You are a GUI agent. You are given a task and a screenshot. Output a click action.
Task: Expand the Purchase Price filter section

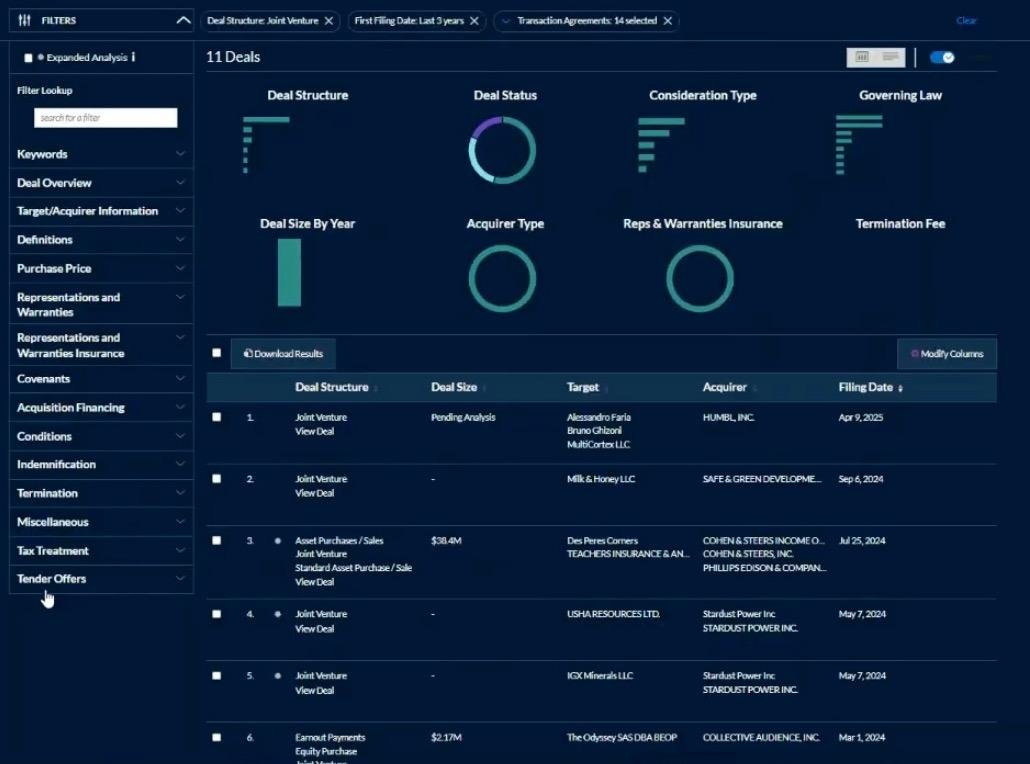coord(100,268)
